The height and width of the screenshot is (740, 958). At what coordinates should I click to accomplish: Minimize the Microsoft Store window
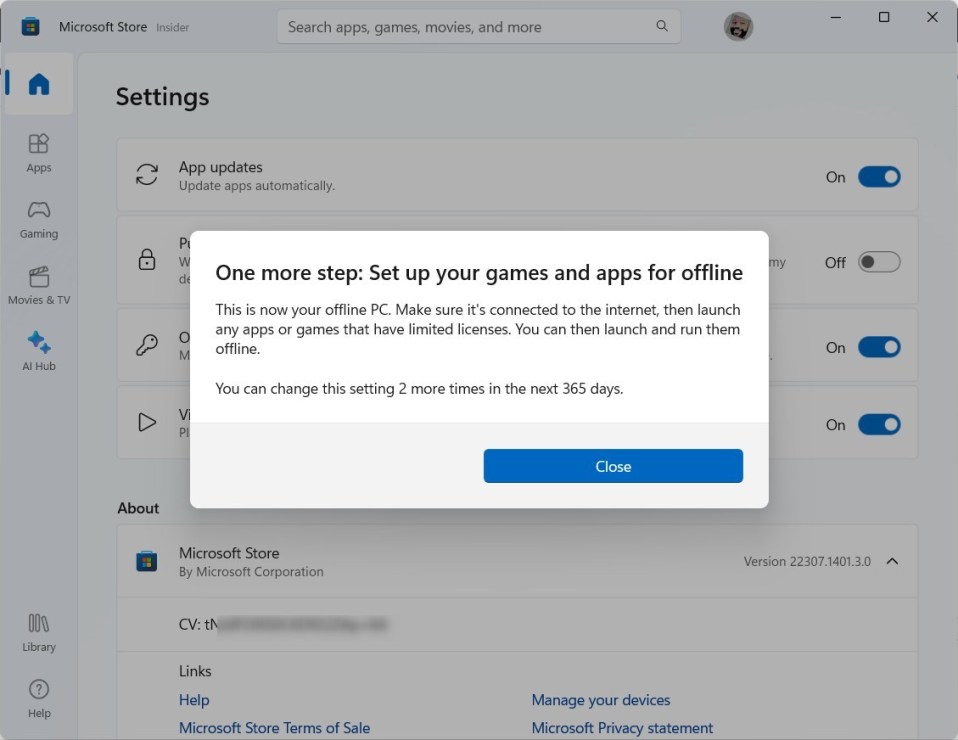[x=836, y=17]
